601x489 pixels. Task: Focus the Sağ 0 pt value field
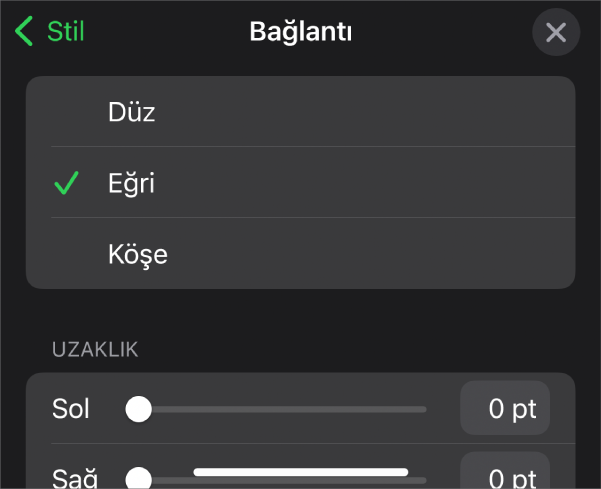(505, 476)
